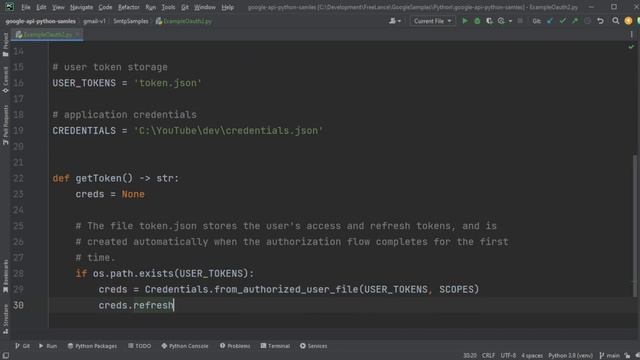
Task: Open the Run tool window at the bottom
Action: coord(48,346)
